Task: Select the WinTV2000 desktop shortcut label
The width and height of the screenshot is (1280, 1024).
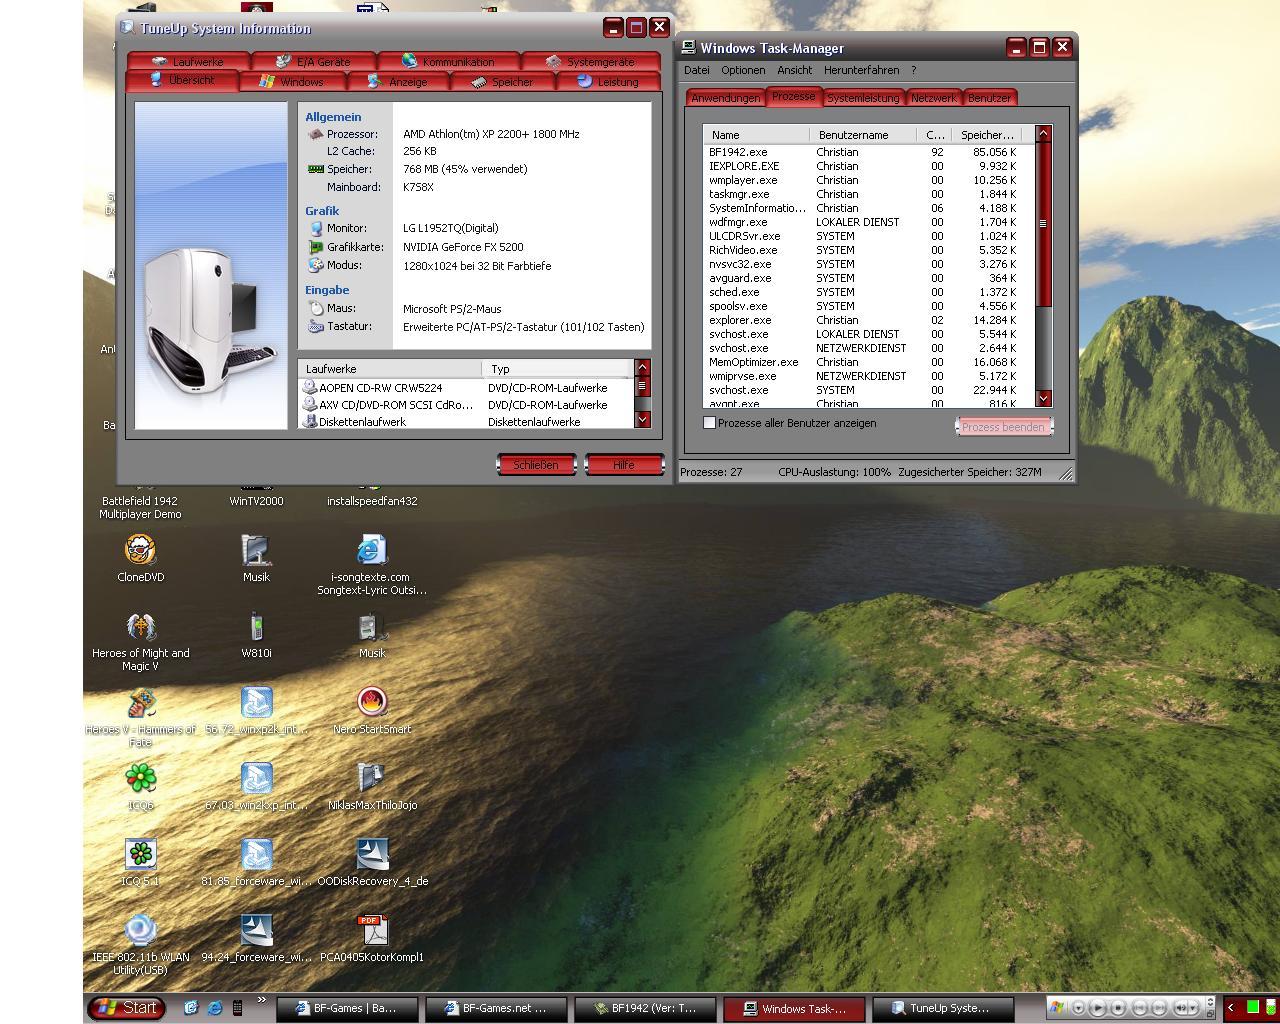Action: (x=256, y=501)
